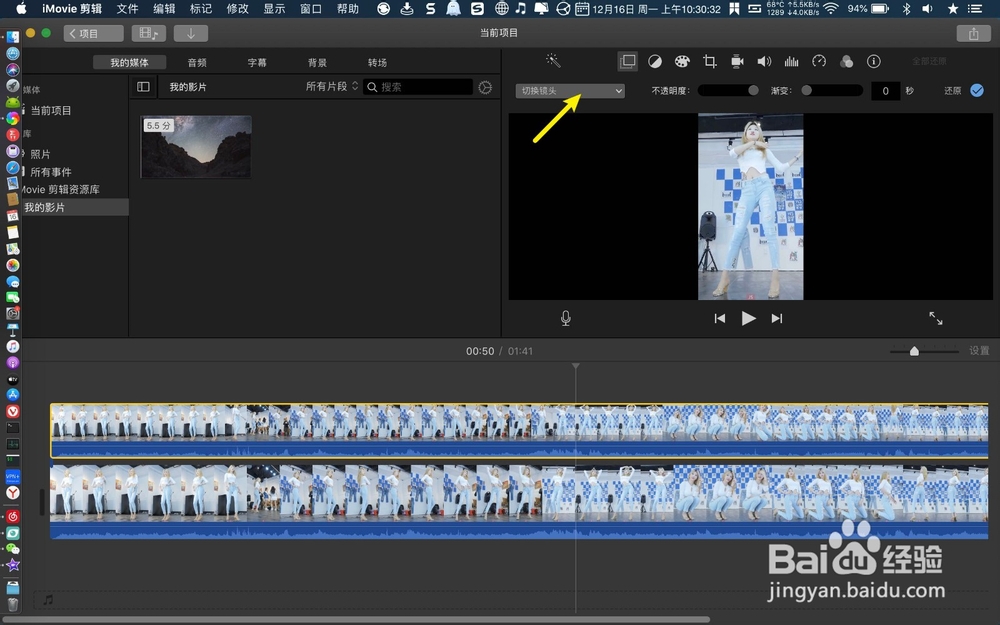Image resolution: width=1000 pixels, height=625 pixels.
Task: Open timeline 设置 options
Action: pos(979,351)
